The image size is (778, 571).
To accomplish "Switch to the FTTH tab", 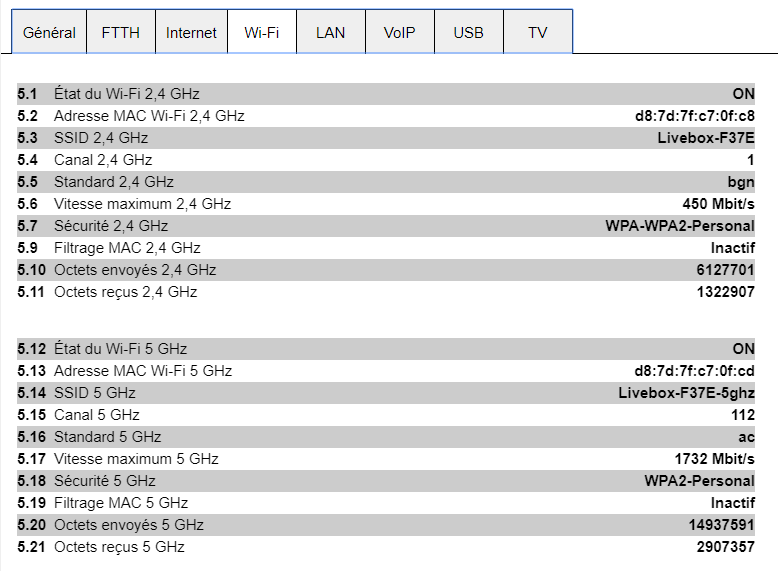I will click(121, 33).
